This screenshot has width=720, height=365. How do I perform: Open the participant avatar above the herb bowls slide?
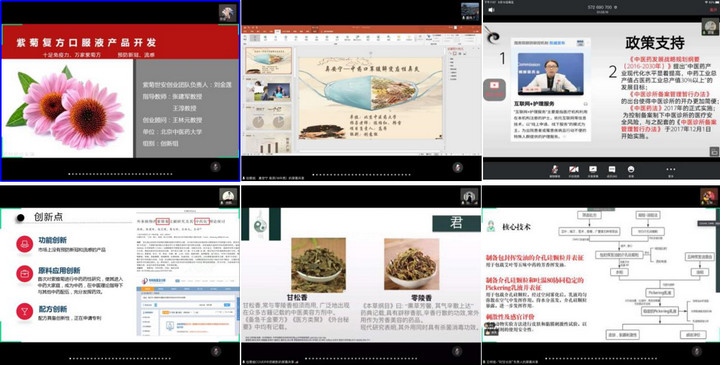click(469, 197)
